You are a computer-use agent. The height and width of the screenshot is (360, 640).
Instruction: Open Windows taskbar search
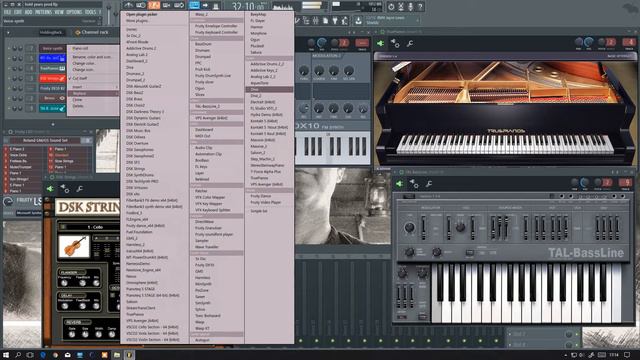(x=18, y=355)
